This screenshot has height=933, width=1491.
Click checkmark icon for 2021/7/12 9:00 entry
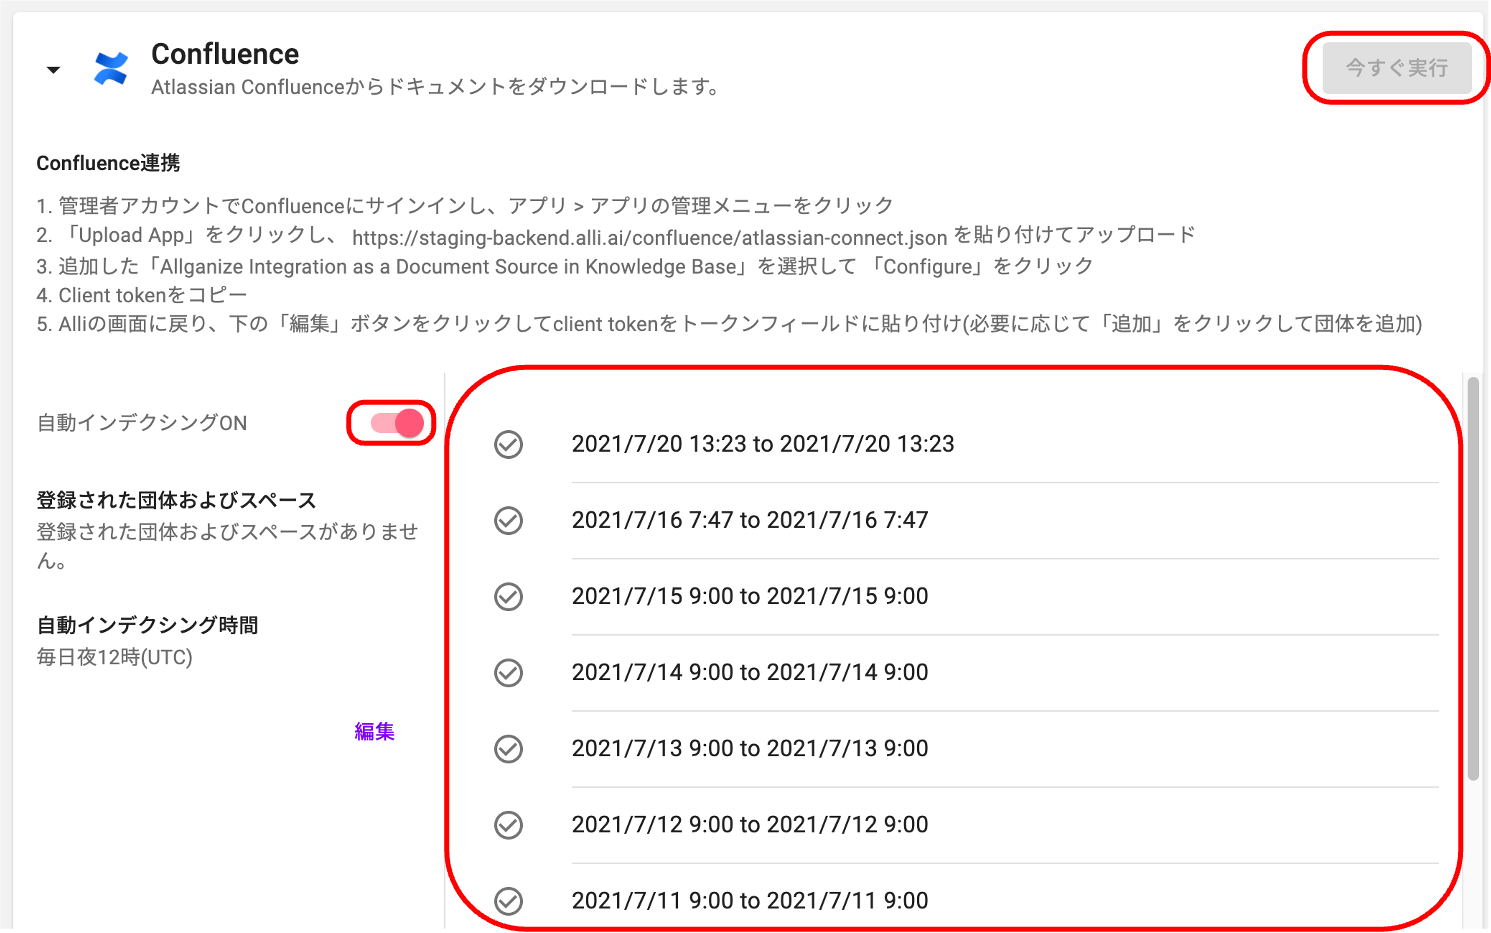point(509,824)
